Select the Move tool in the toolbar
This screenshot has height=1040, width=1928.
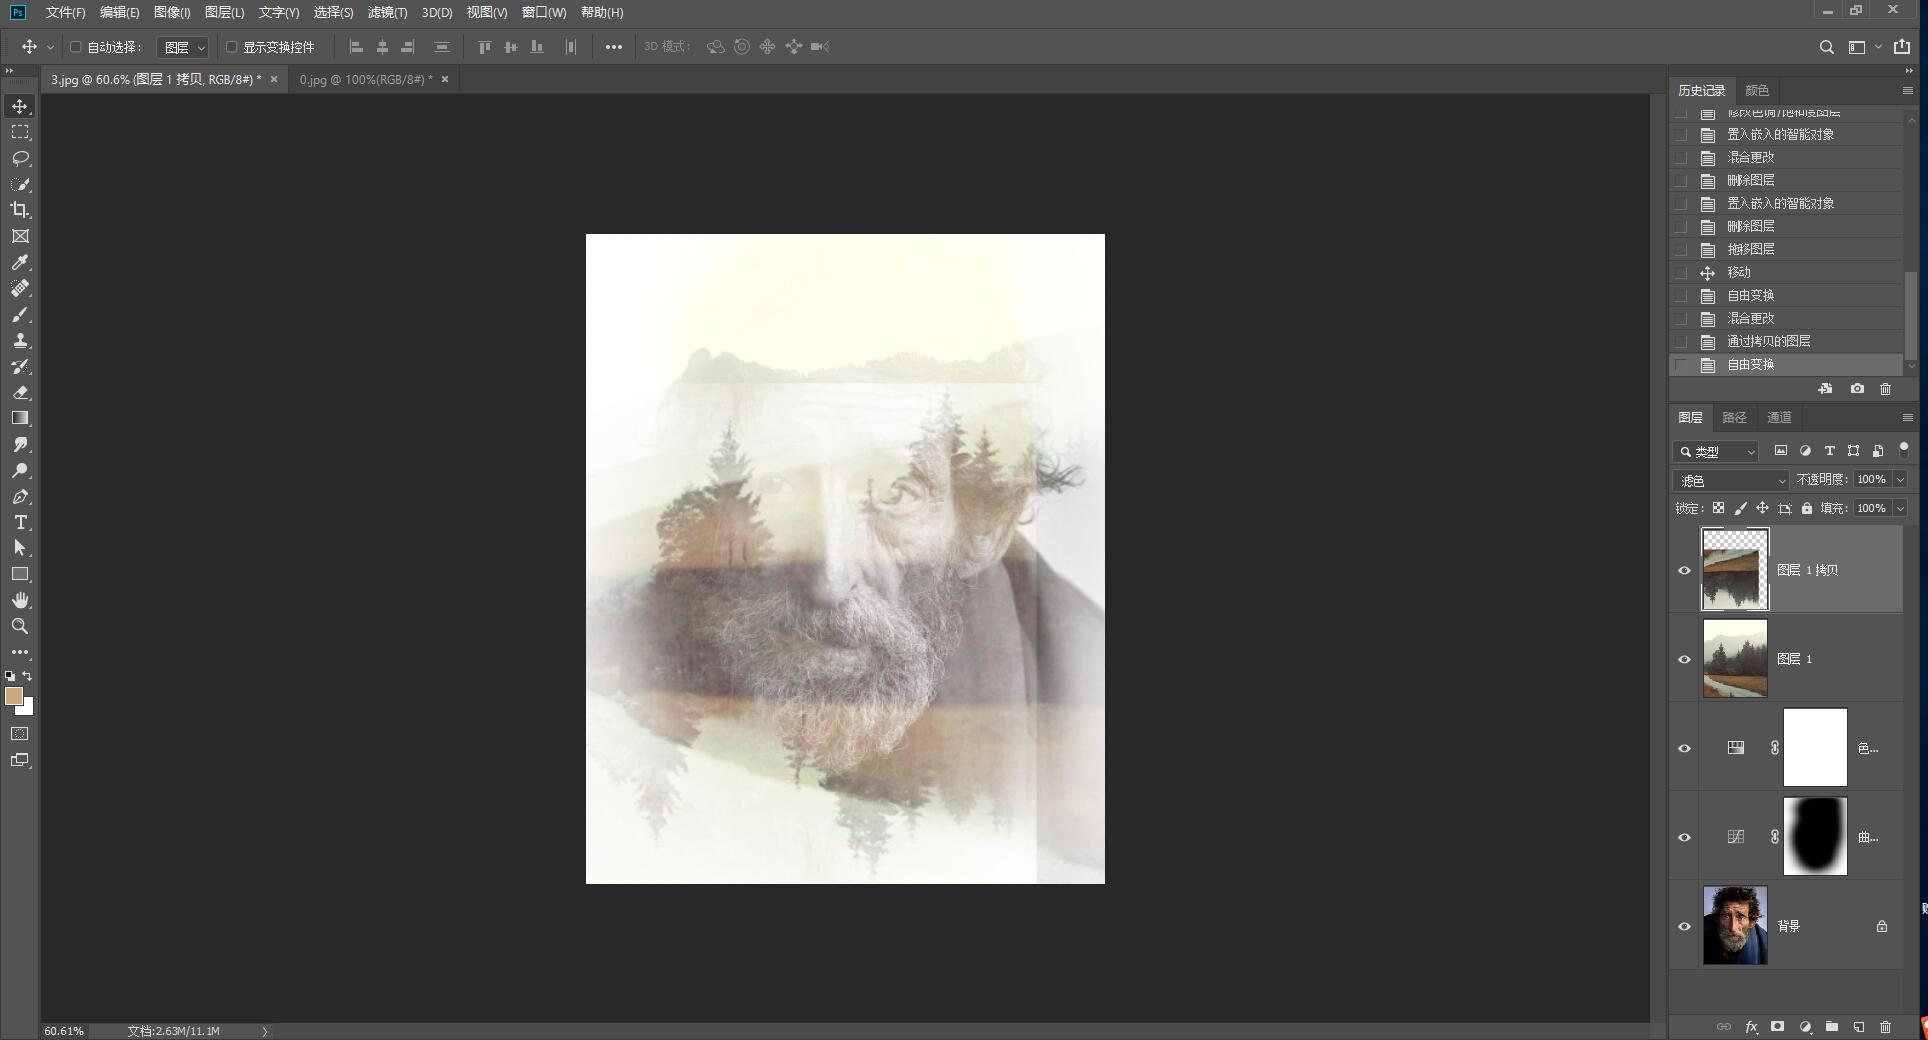(x=20, y=106)
